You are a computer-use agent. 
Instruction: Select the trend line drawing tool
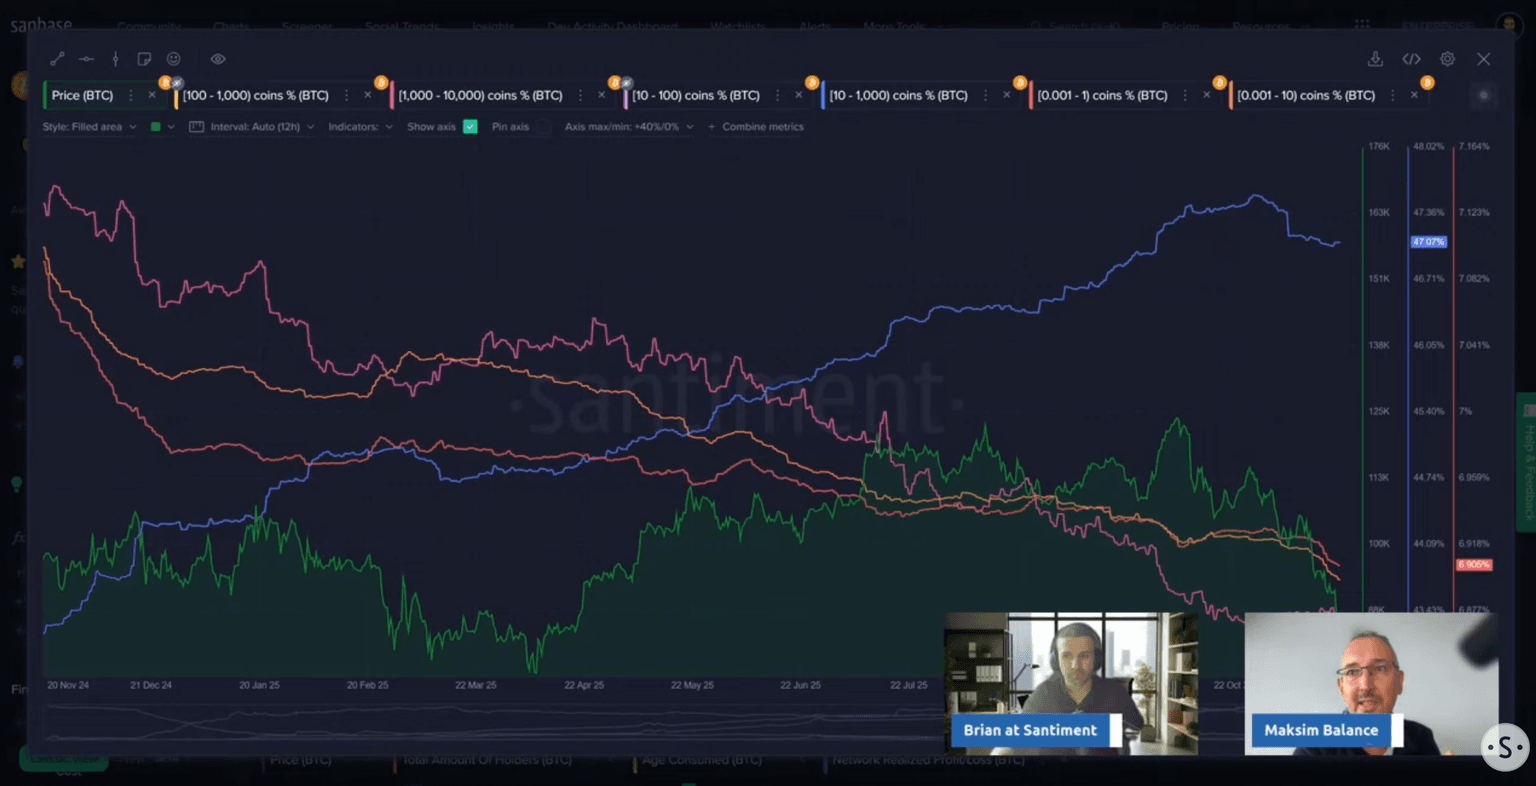coord(57,59)
